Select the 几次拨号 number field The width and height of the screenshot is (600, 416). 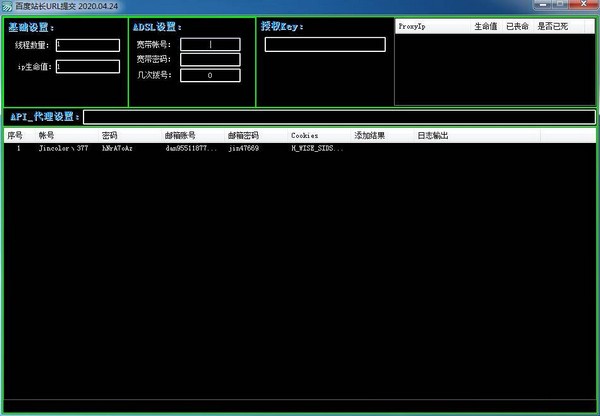[x=210, y=75]
